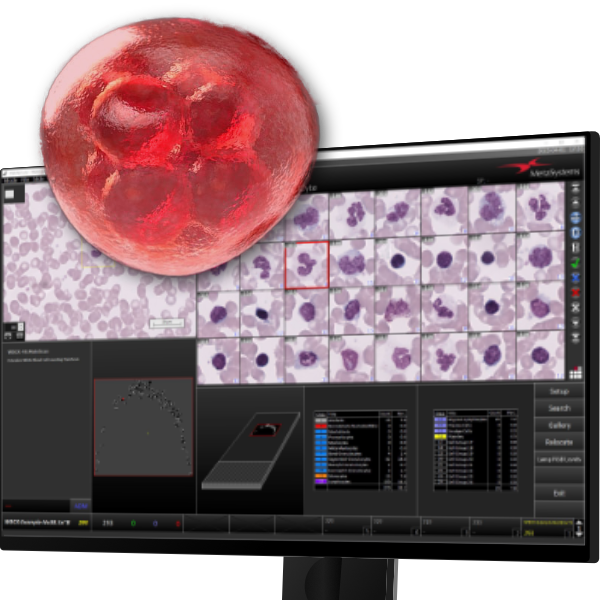Click the red color swatch in class table

tap(322, 424)
